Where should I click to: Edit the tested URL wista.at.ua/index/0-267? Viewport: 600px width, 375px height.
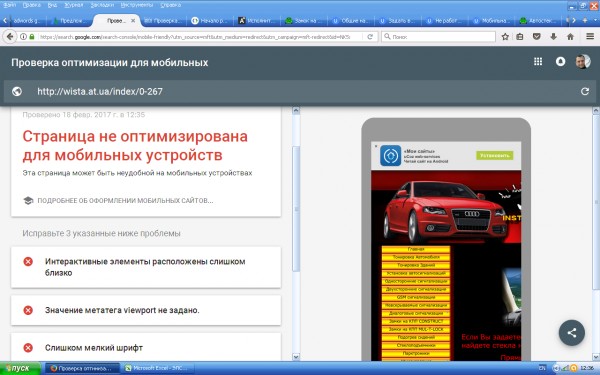[100, 91]
